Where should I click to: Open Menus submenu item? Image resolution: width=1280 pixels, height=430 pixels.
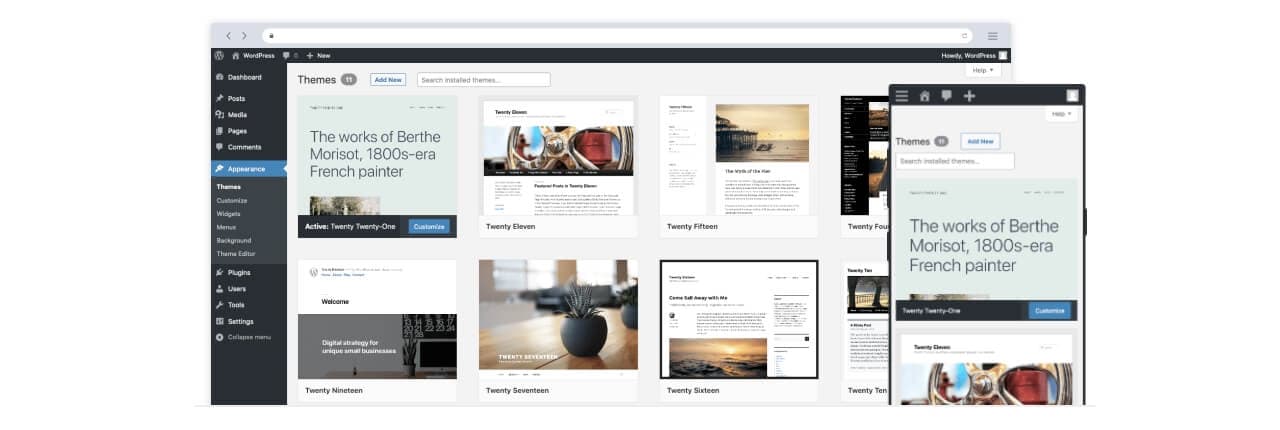pyautogui.click(x=227, y=227)
